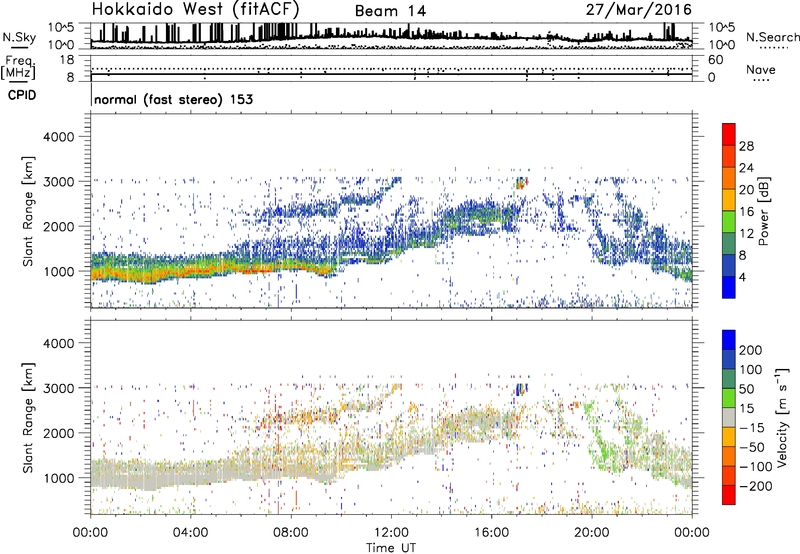This screenshot has height=554, width=800.
Task: Click the '-50' velocity colorbar tick
Action: coord(752,447)
